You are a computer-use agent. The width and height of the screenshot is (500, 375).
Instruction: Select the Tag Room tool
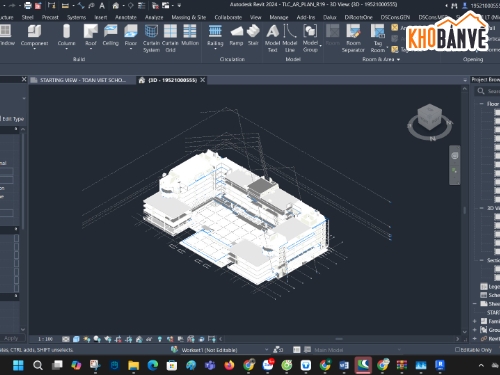[378, 38]
